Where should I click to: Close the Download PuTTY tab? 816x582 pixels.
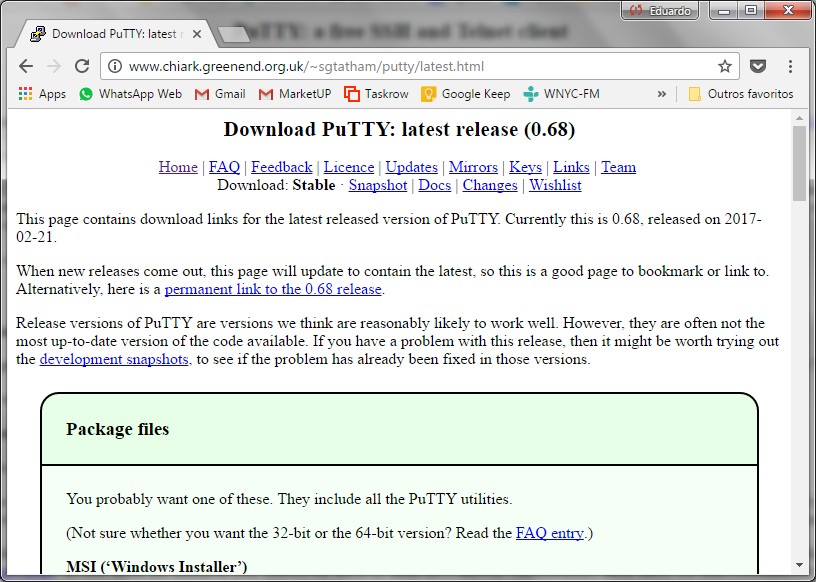click(x=197, y=34)
